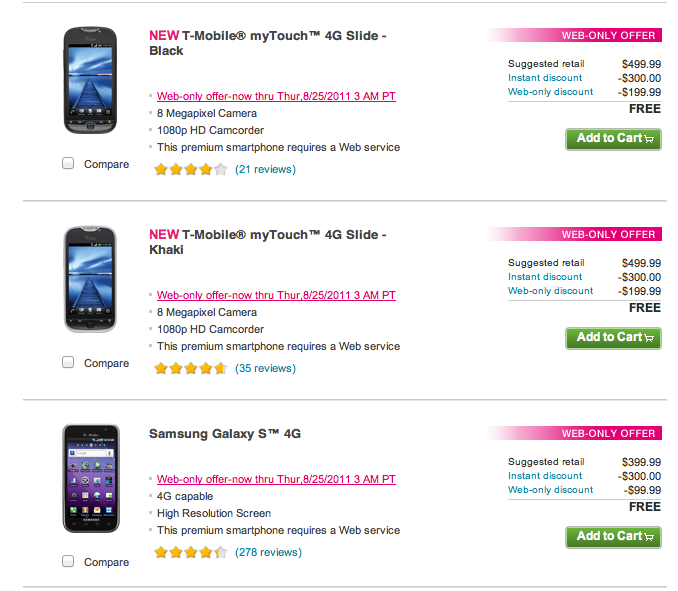Image resolution: width=678 pixels, height=591 pixels.
Task: Read the 35 reviews for myTouch Khaki
Action: pyautogui.click(x=265, y=368)
